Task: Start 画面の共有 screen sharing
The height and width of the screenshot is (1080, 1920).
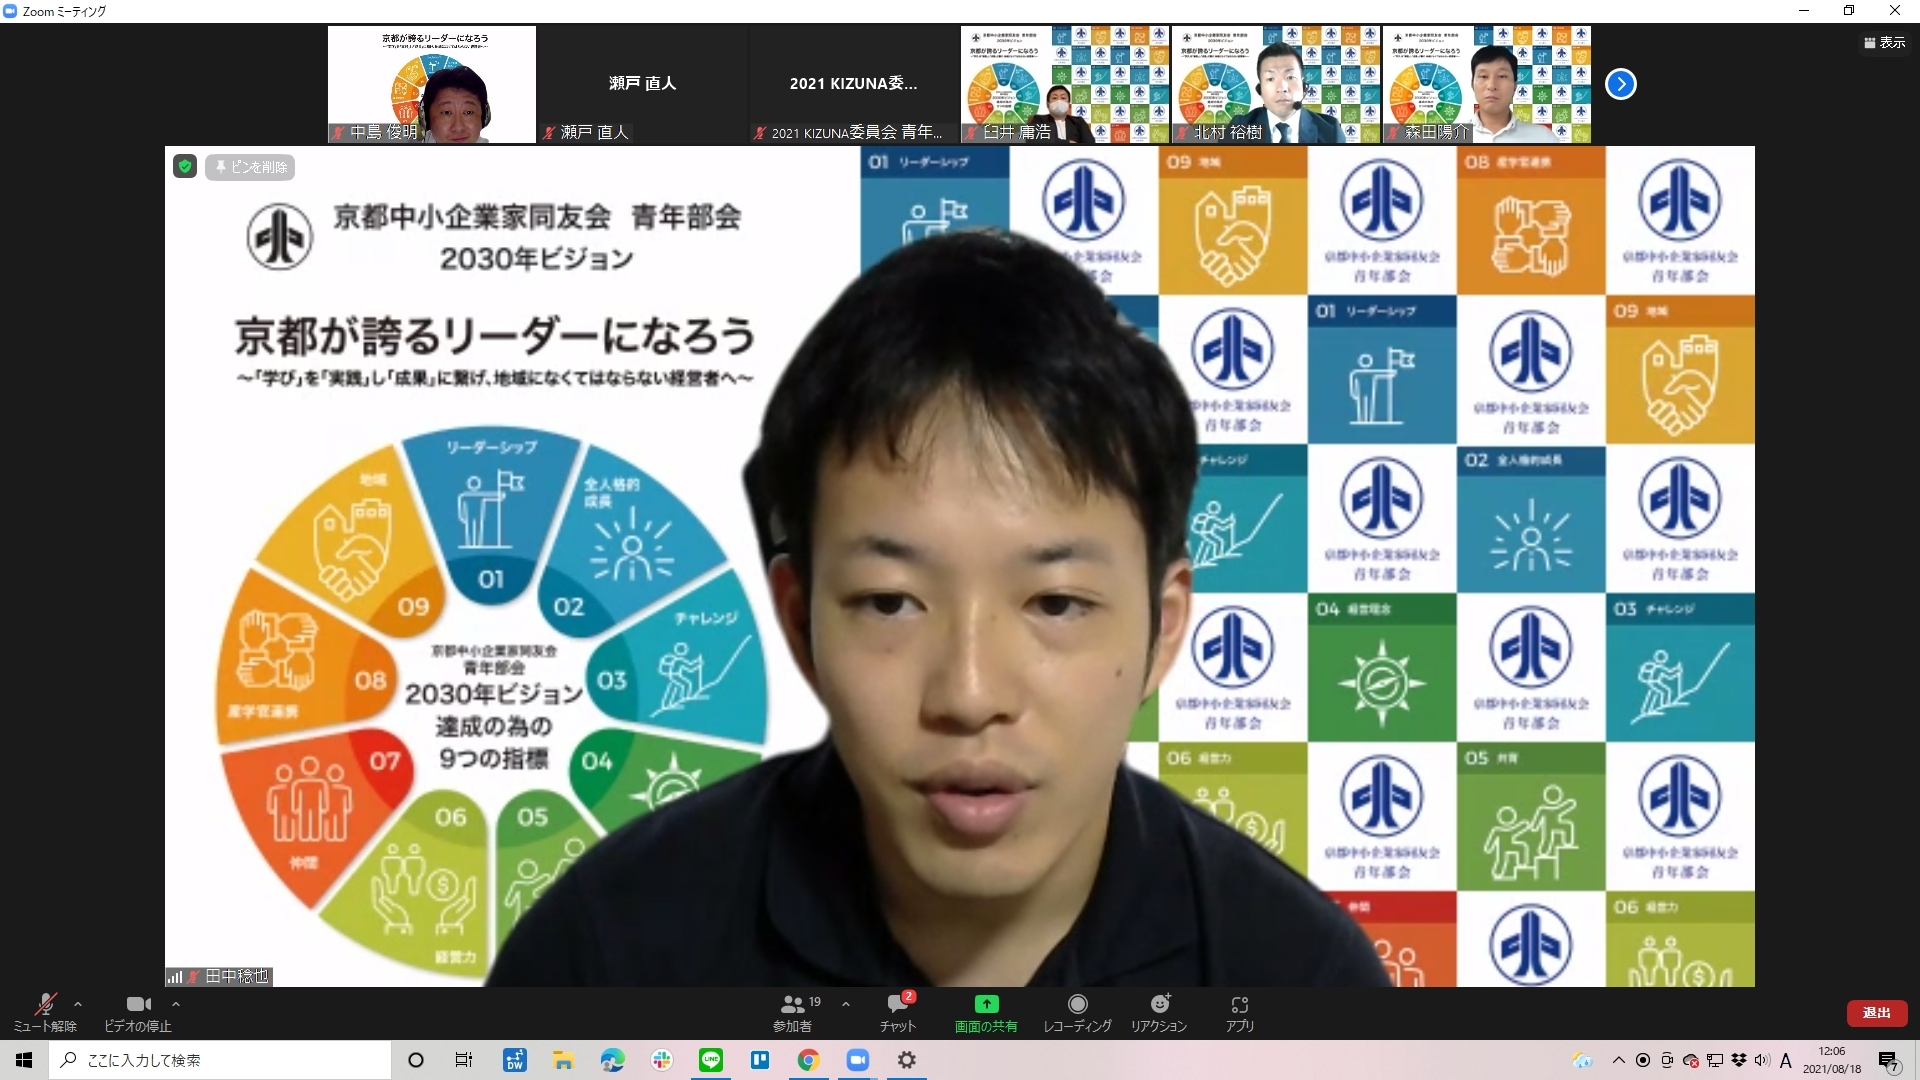Action: pyautogui.click(x=986, y=1012)
